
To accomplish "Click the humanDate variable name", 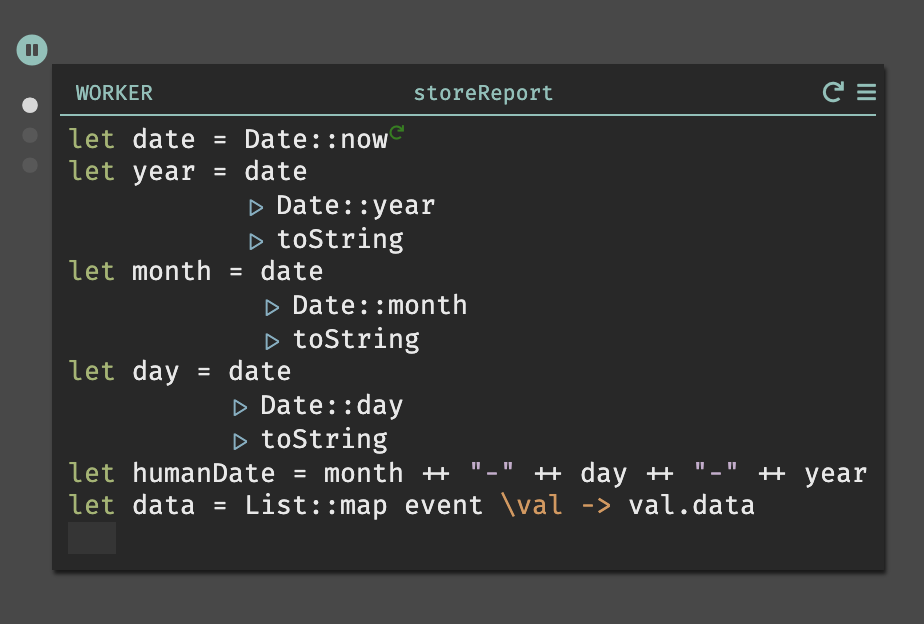I will 203,473.
